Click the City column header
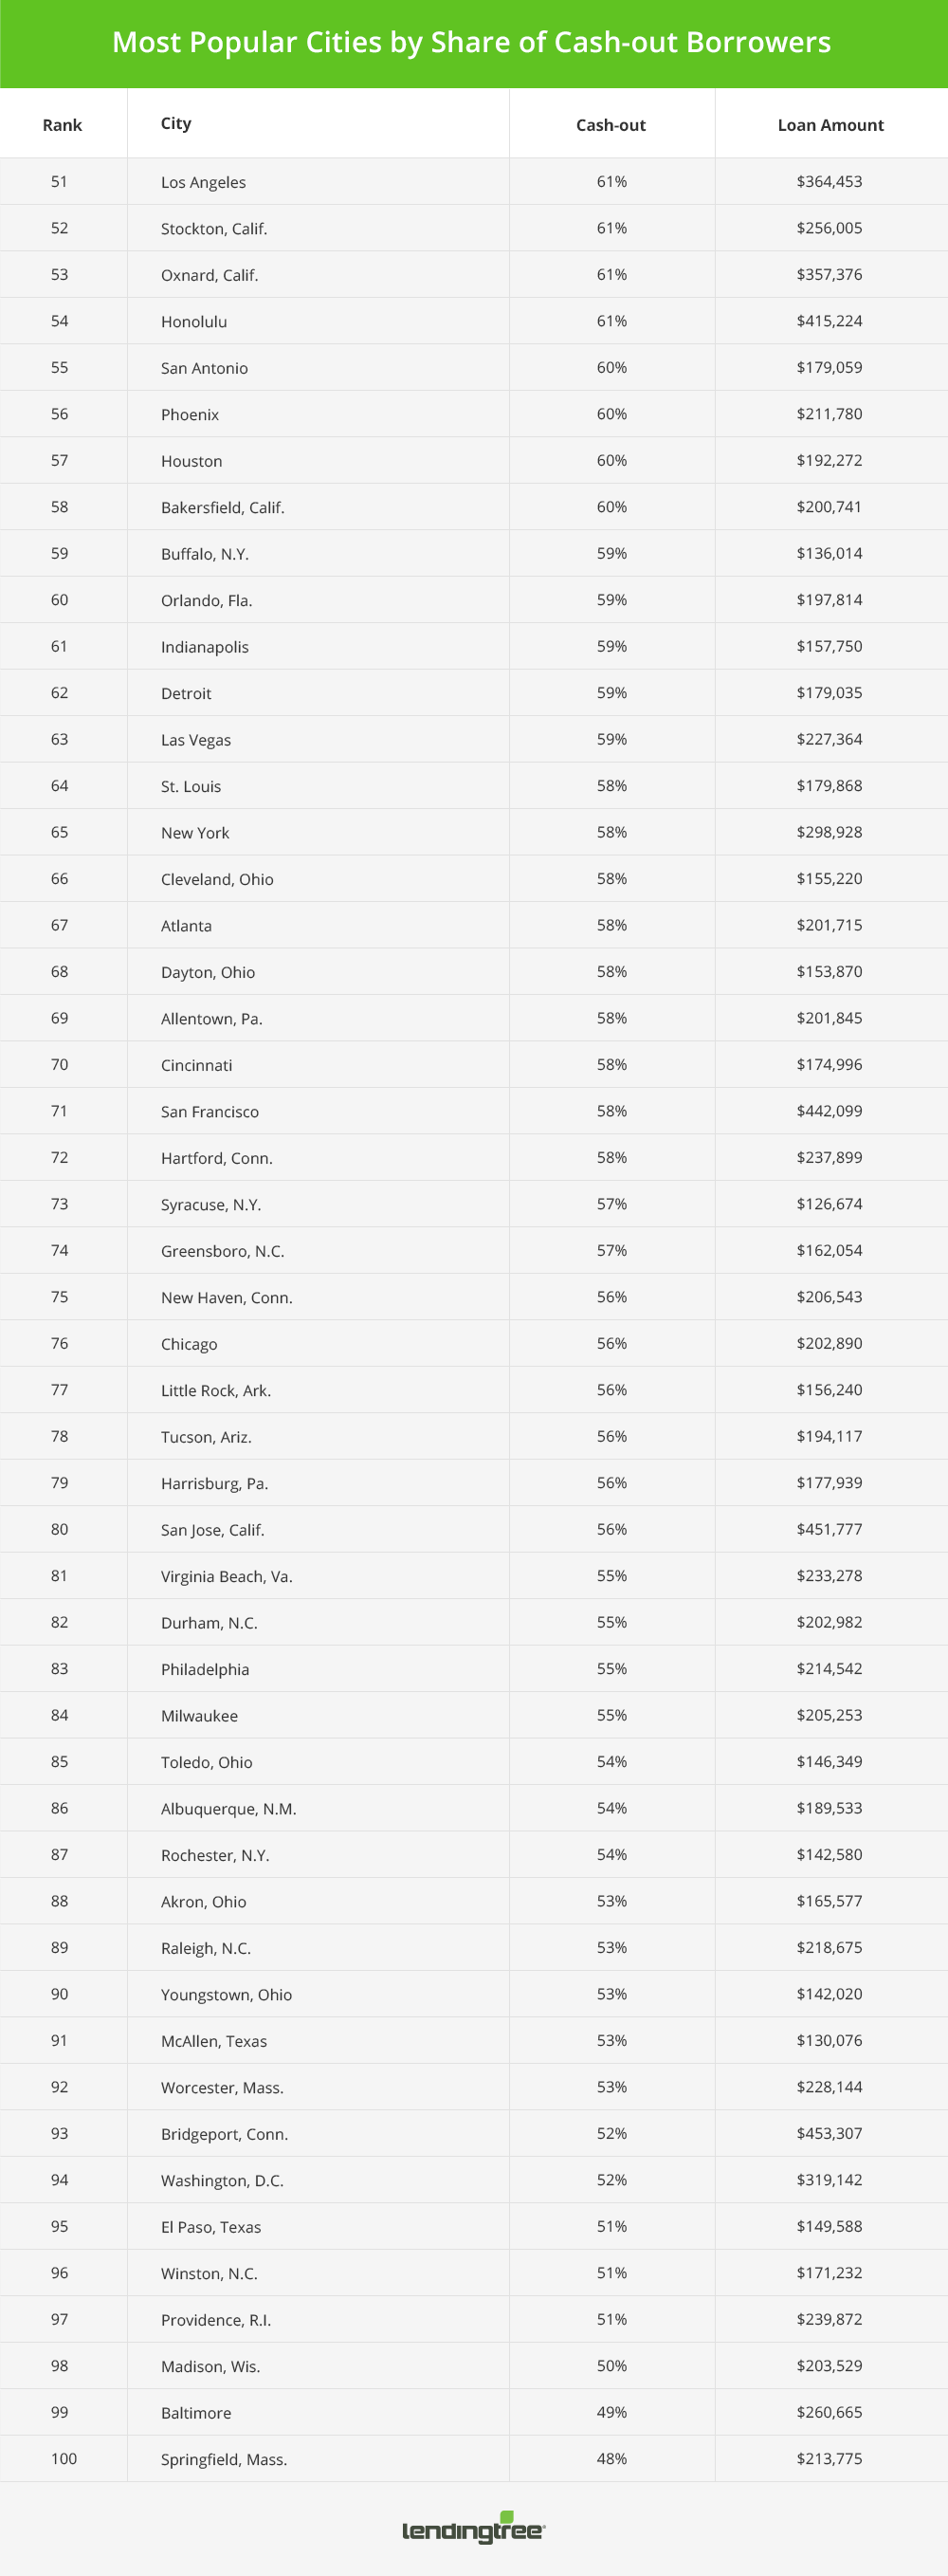Image resolution: width=948 pixels, height=2576 pixels. [x=176, y=123]
